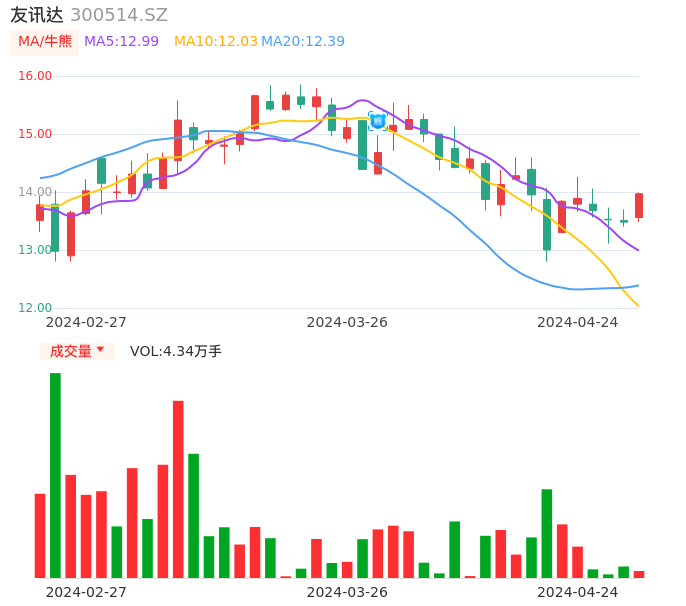Click the red triangle beside 成交量
The height and width of the screenshot is (606, 686).
(x=100, y=350)
